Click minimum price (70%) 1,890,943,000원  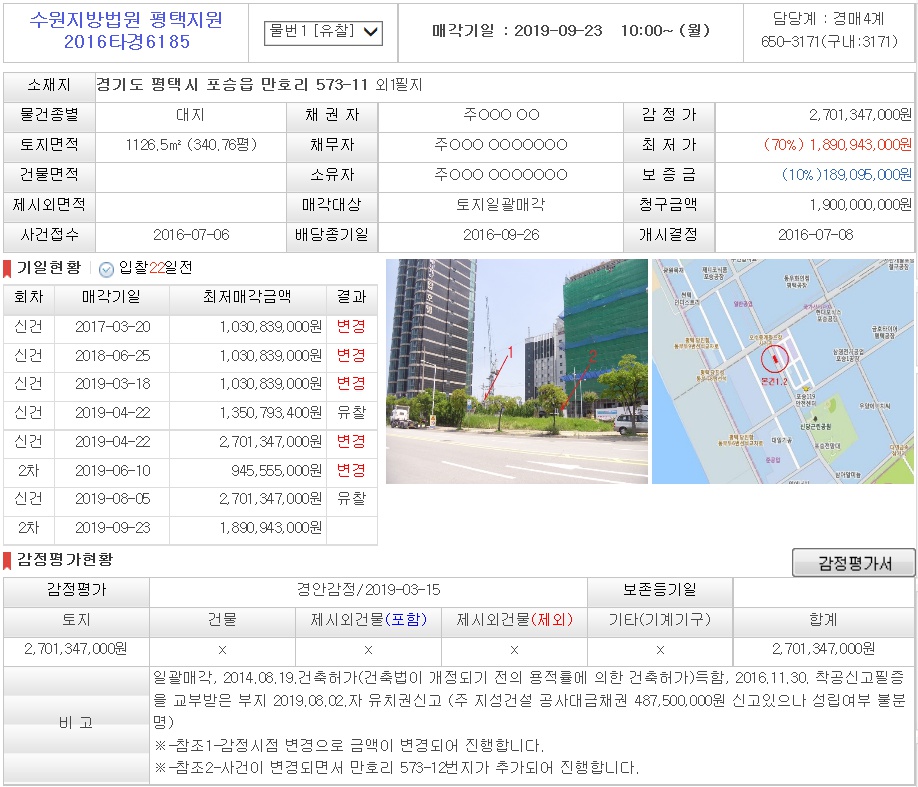pyautogui.click(x=837, y=145)
